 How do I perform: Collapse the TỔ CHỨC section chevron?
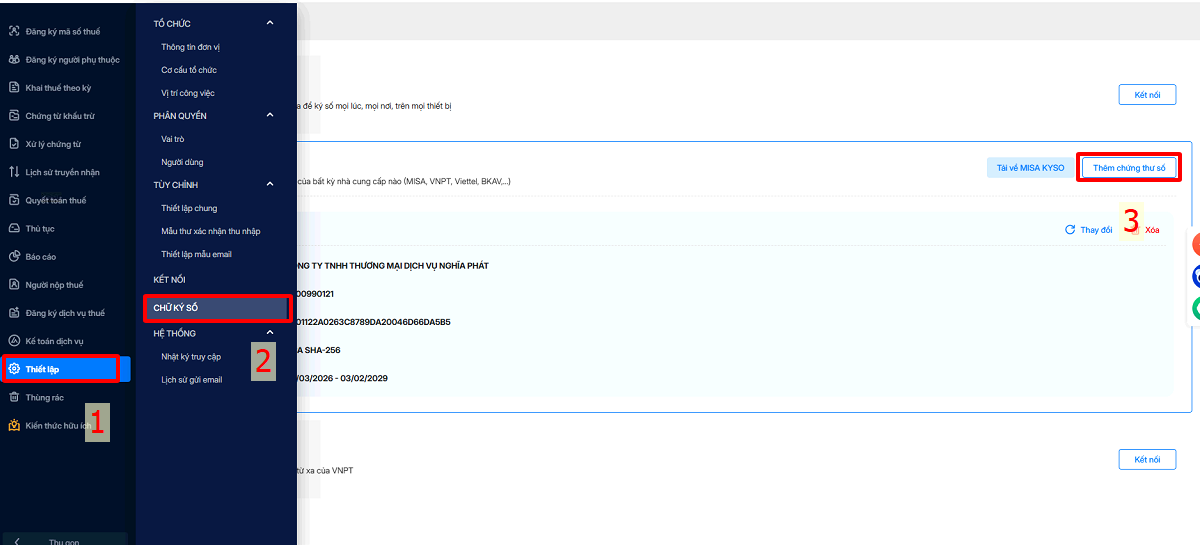coord(269,23)
